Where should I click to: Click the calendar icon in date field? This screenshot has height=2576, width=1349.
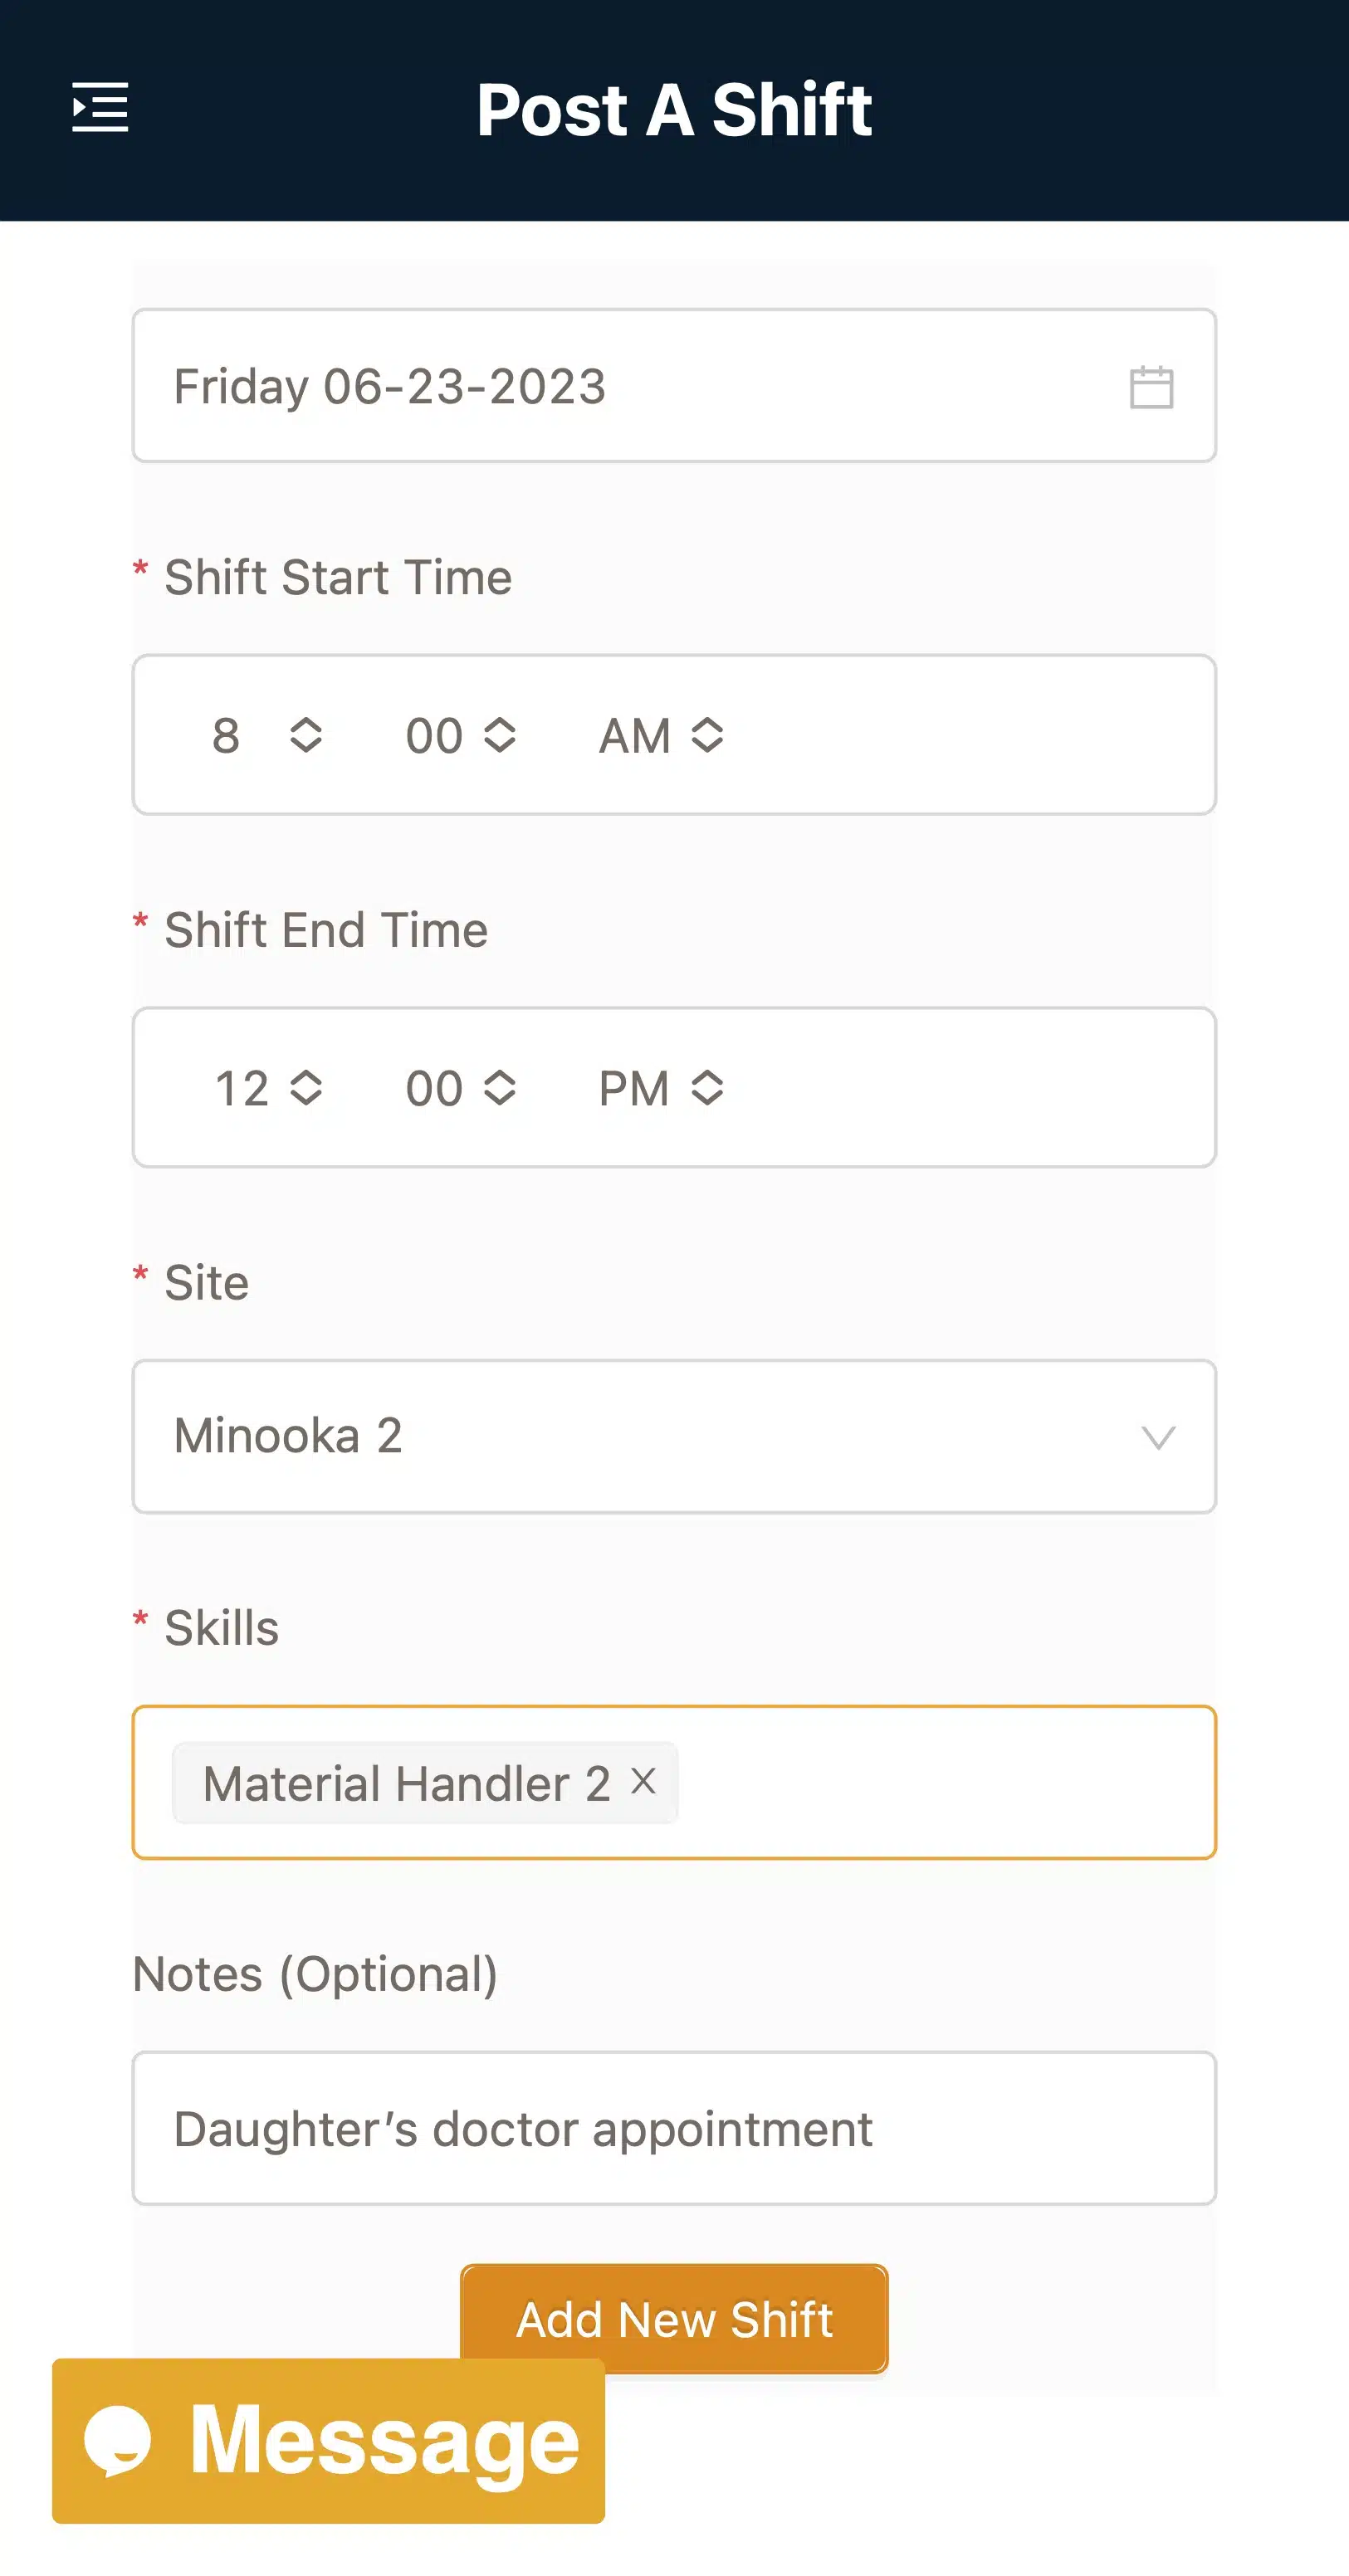1150,387
